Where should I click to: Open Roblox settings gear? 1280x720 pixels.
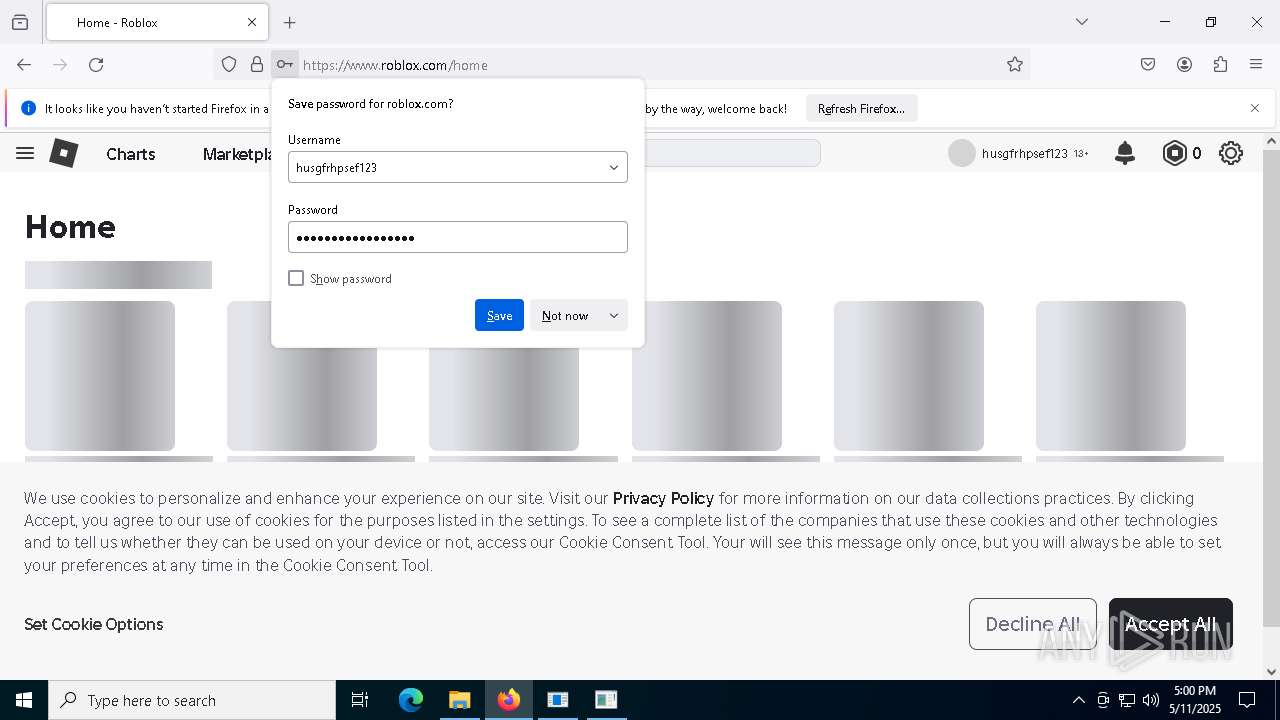1231,153
